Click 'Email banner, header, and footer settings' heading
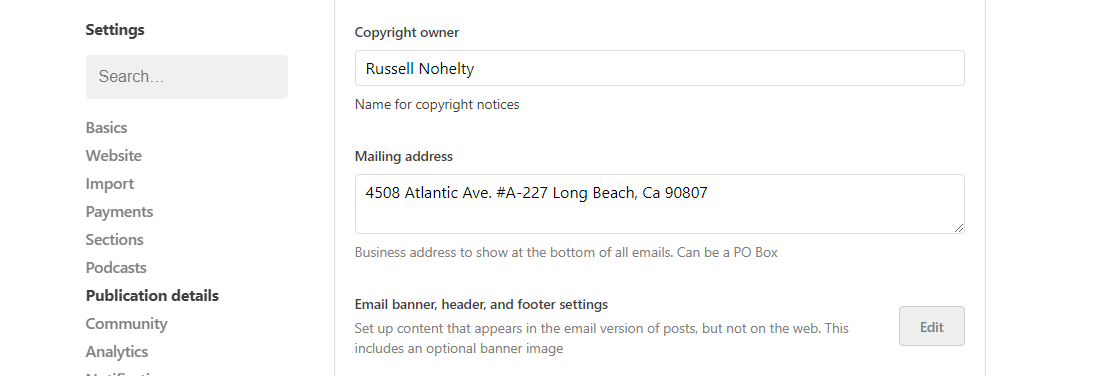1108x376 pixels. click(481, 305)
